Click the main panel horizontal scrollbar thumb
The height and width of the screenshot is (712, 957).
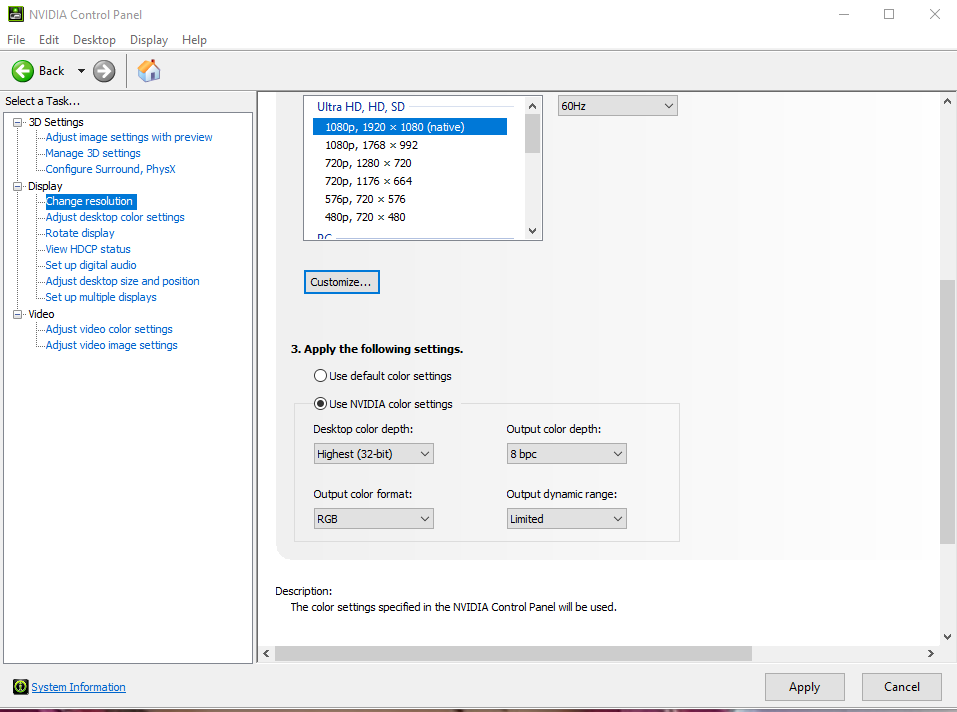[513, 653]
